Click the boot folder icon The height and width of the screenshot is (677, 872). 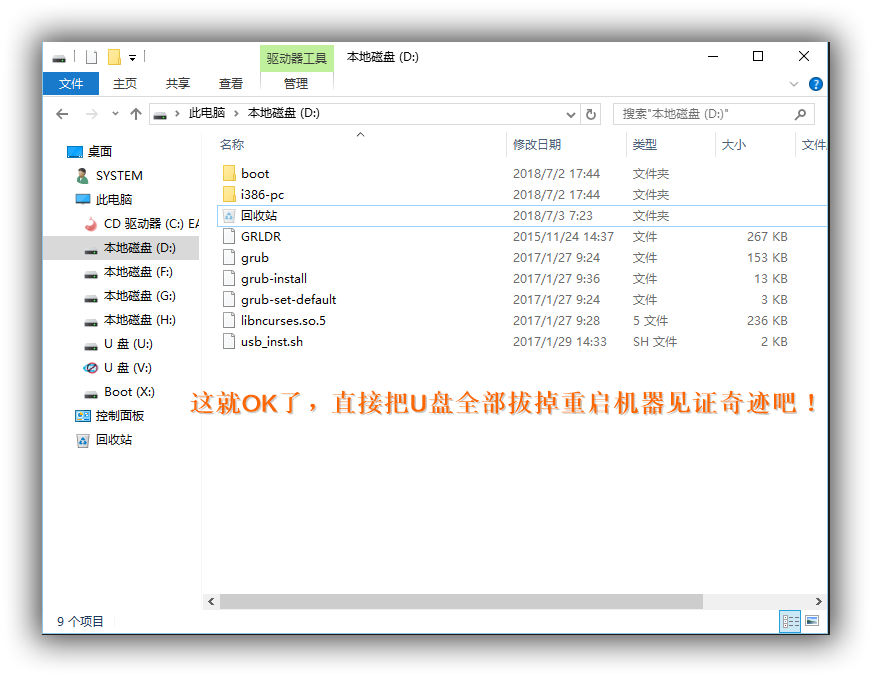(x=229, y=173)
